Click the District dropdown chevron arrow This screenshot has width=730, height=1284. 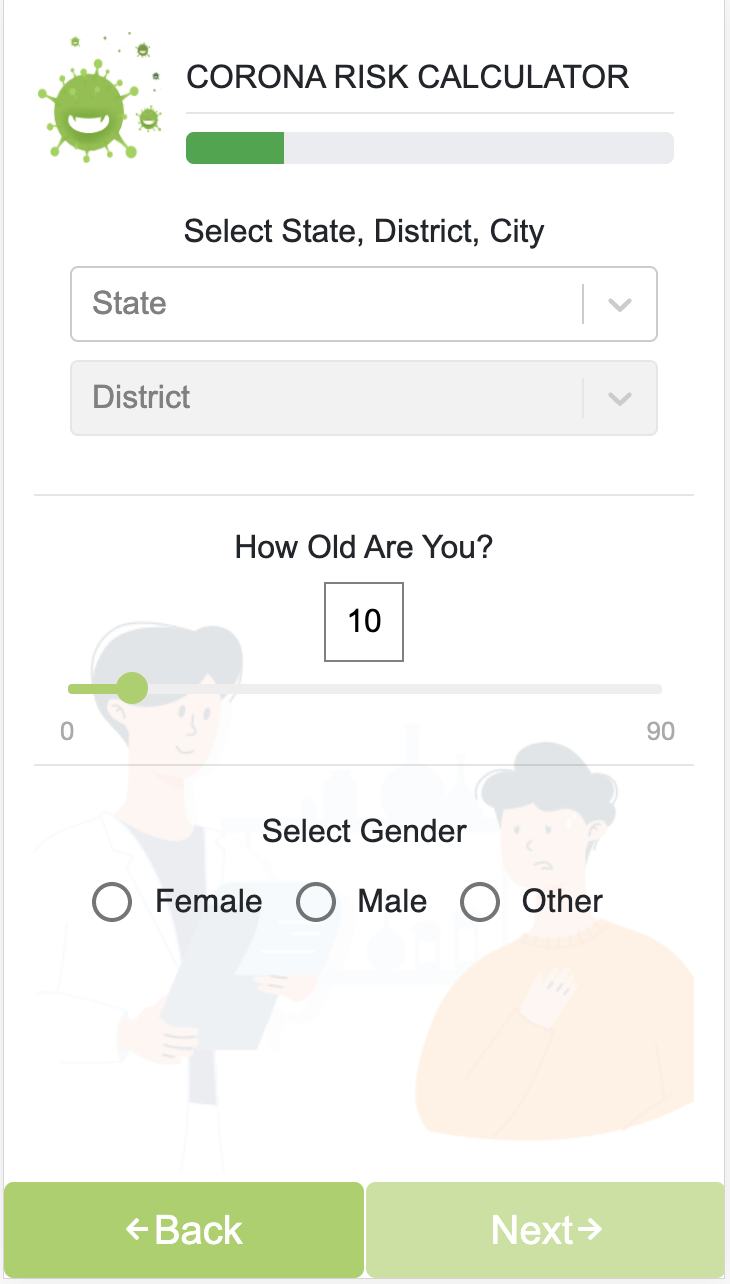coord(620,398)
